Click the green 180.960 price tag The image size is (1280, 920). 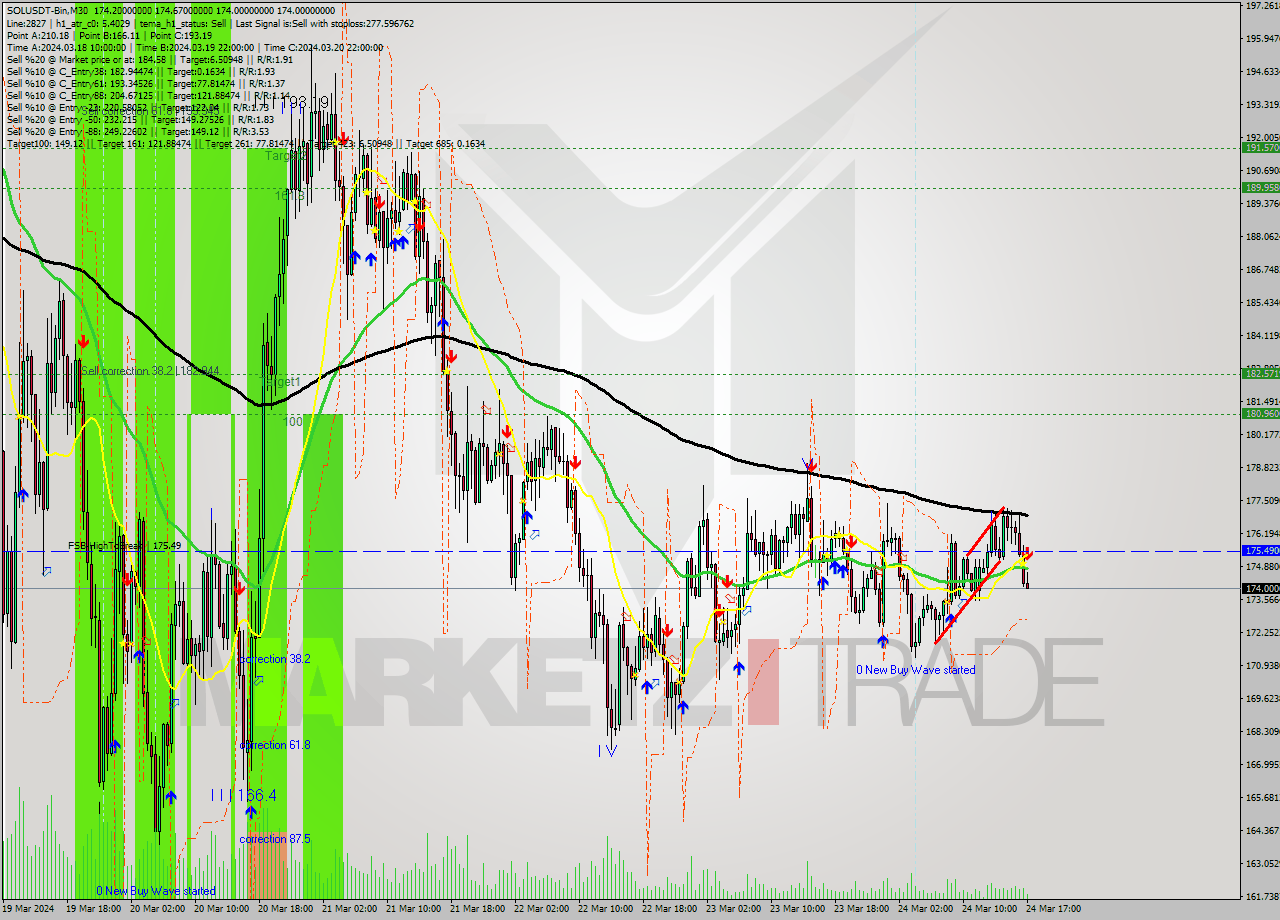1261,413
